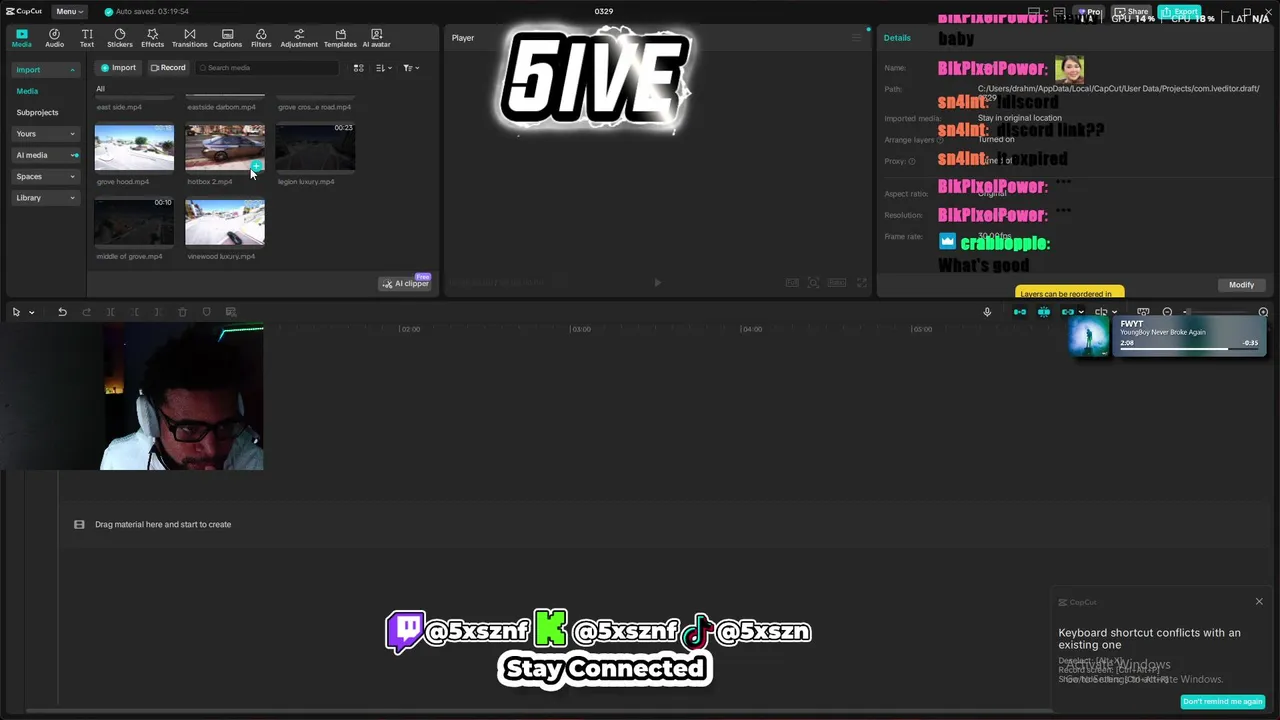Click the player play button
Screen dimensions: 1280x720
tap(657, 283)
